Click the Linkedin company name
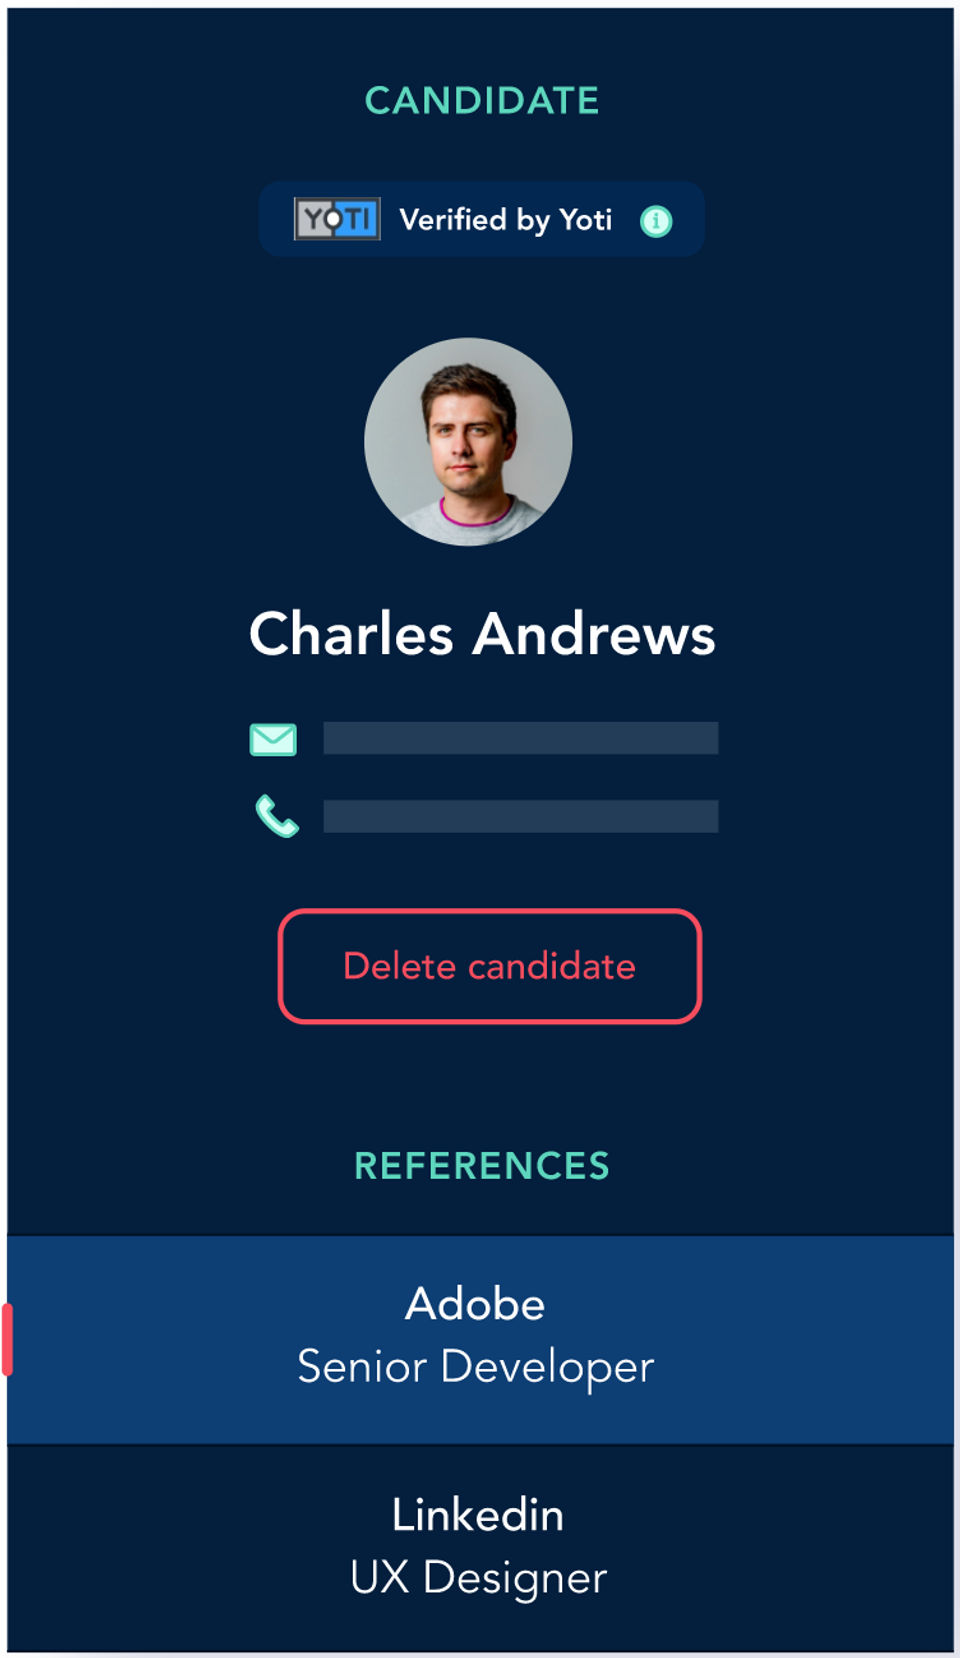The image size is (960, 1658). pos(478,1515)
